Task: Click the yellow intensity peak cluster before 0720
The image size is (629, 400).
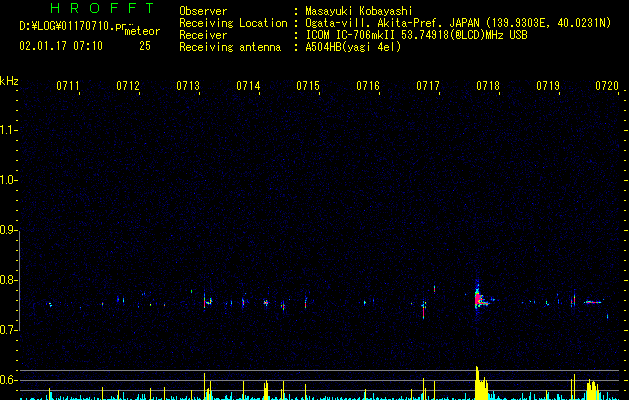Action: 592,389
